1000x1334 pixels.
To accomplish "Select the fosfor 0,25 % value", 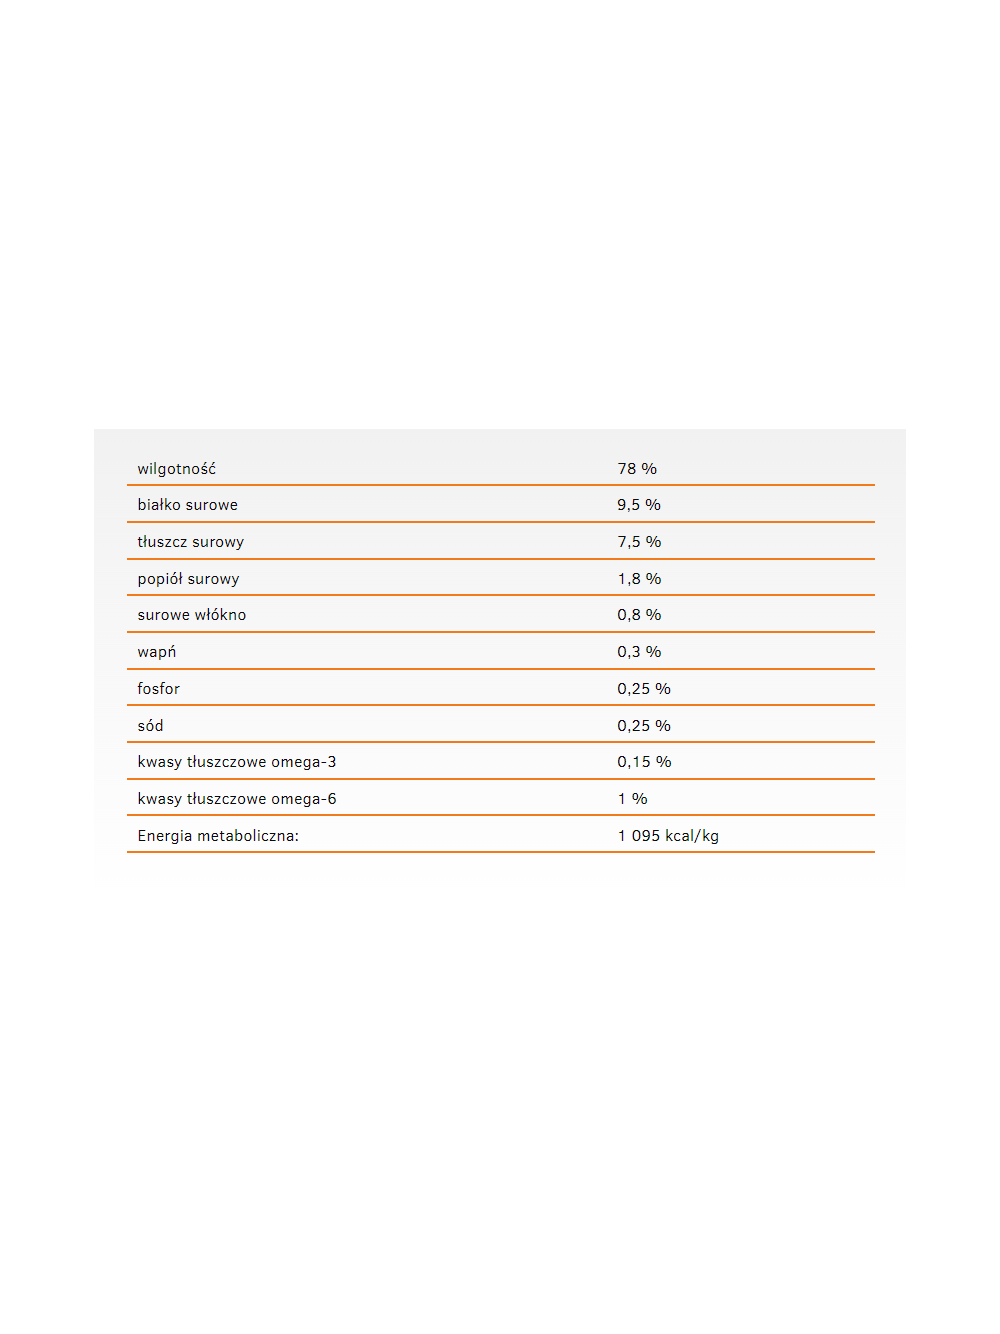I will [644, 689].
